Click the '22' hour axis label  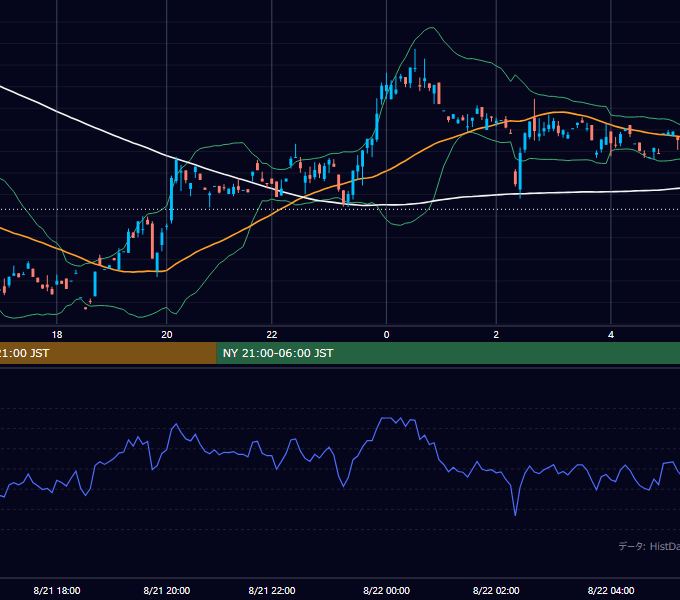[x=271, y=335]
